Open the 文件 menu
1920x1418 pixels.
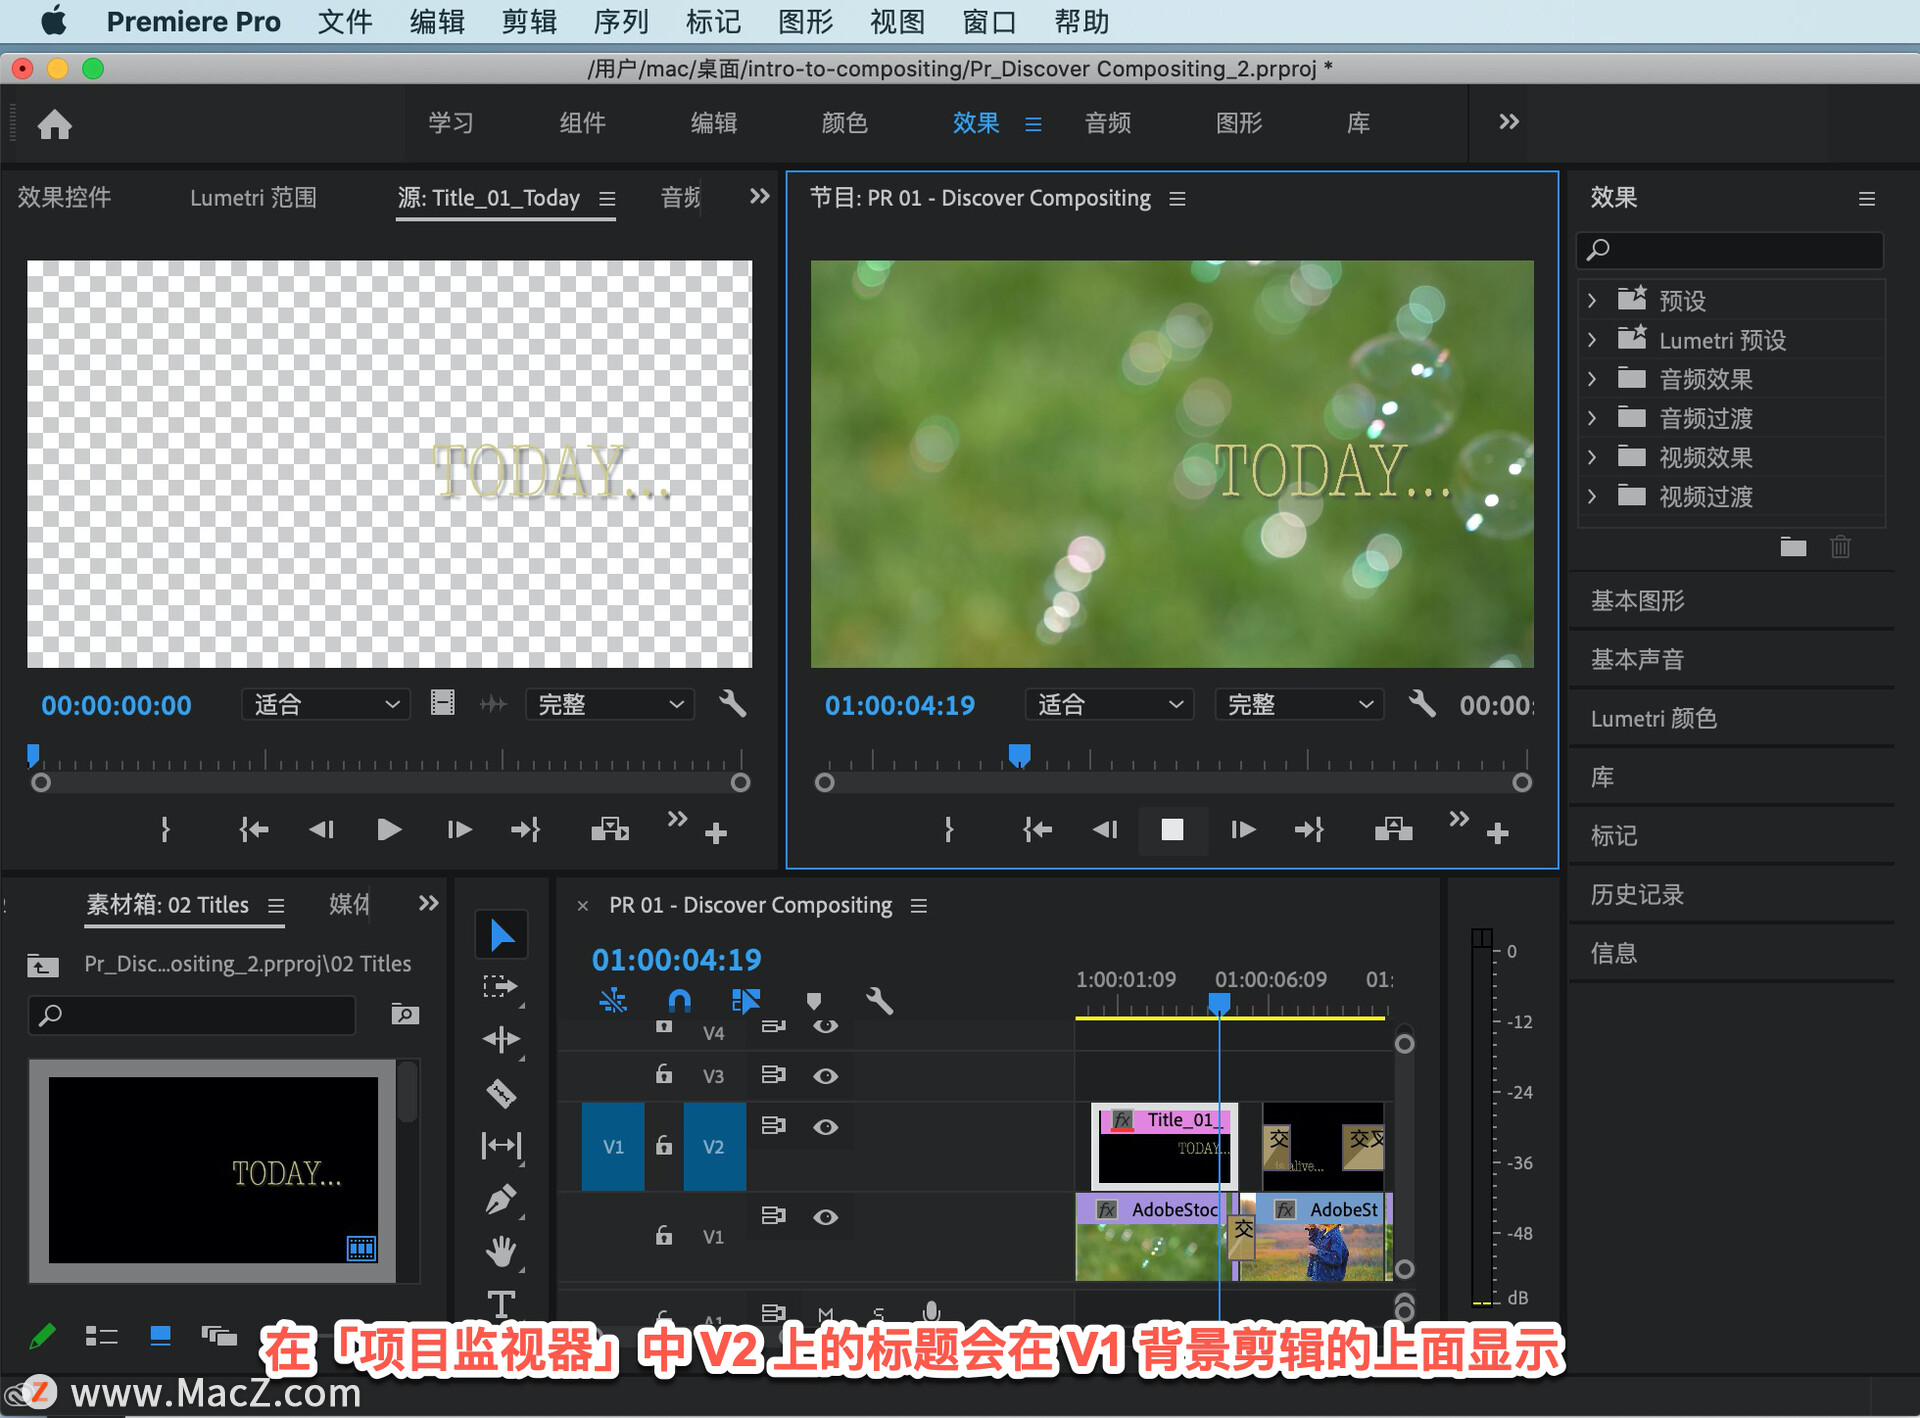345,21
